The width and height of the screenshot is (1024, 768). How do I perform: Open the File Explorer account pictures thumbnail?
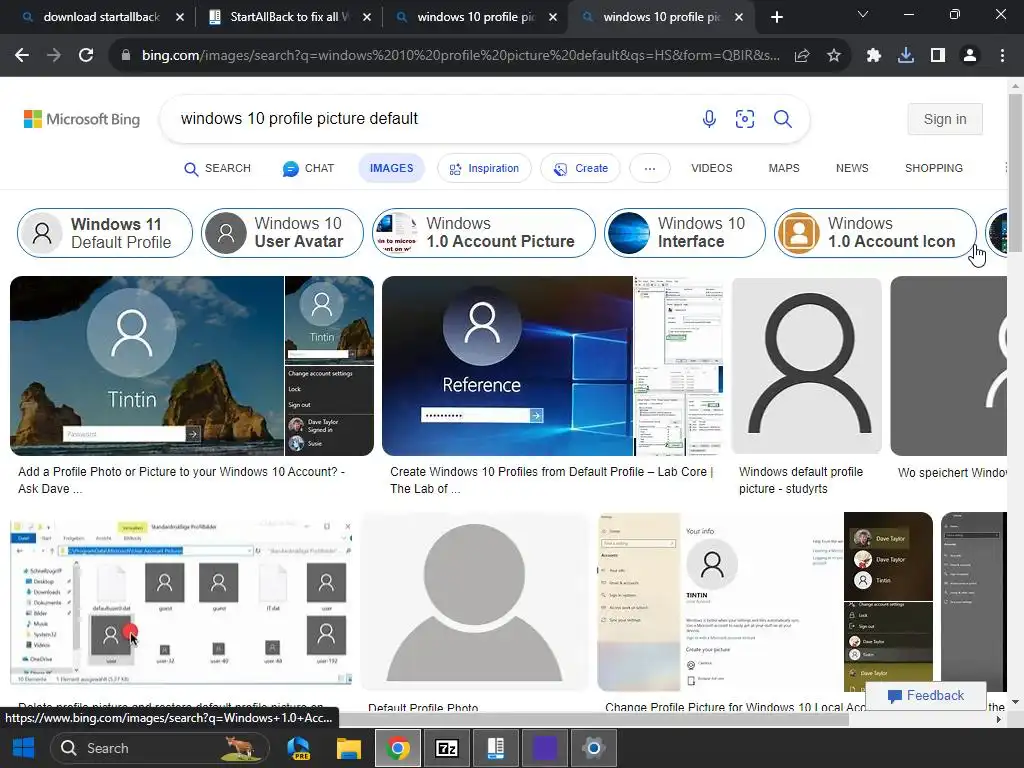tap(182, 602)
